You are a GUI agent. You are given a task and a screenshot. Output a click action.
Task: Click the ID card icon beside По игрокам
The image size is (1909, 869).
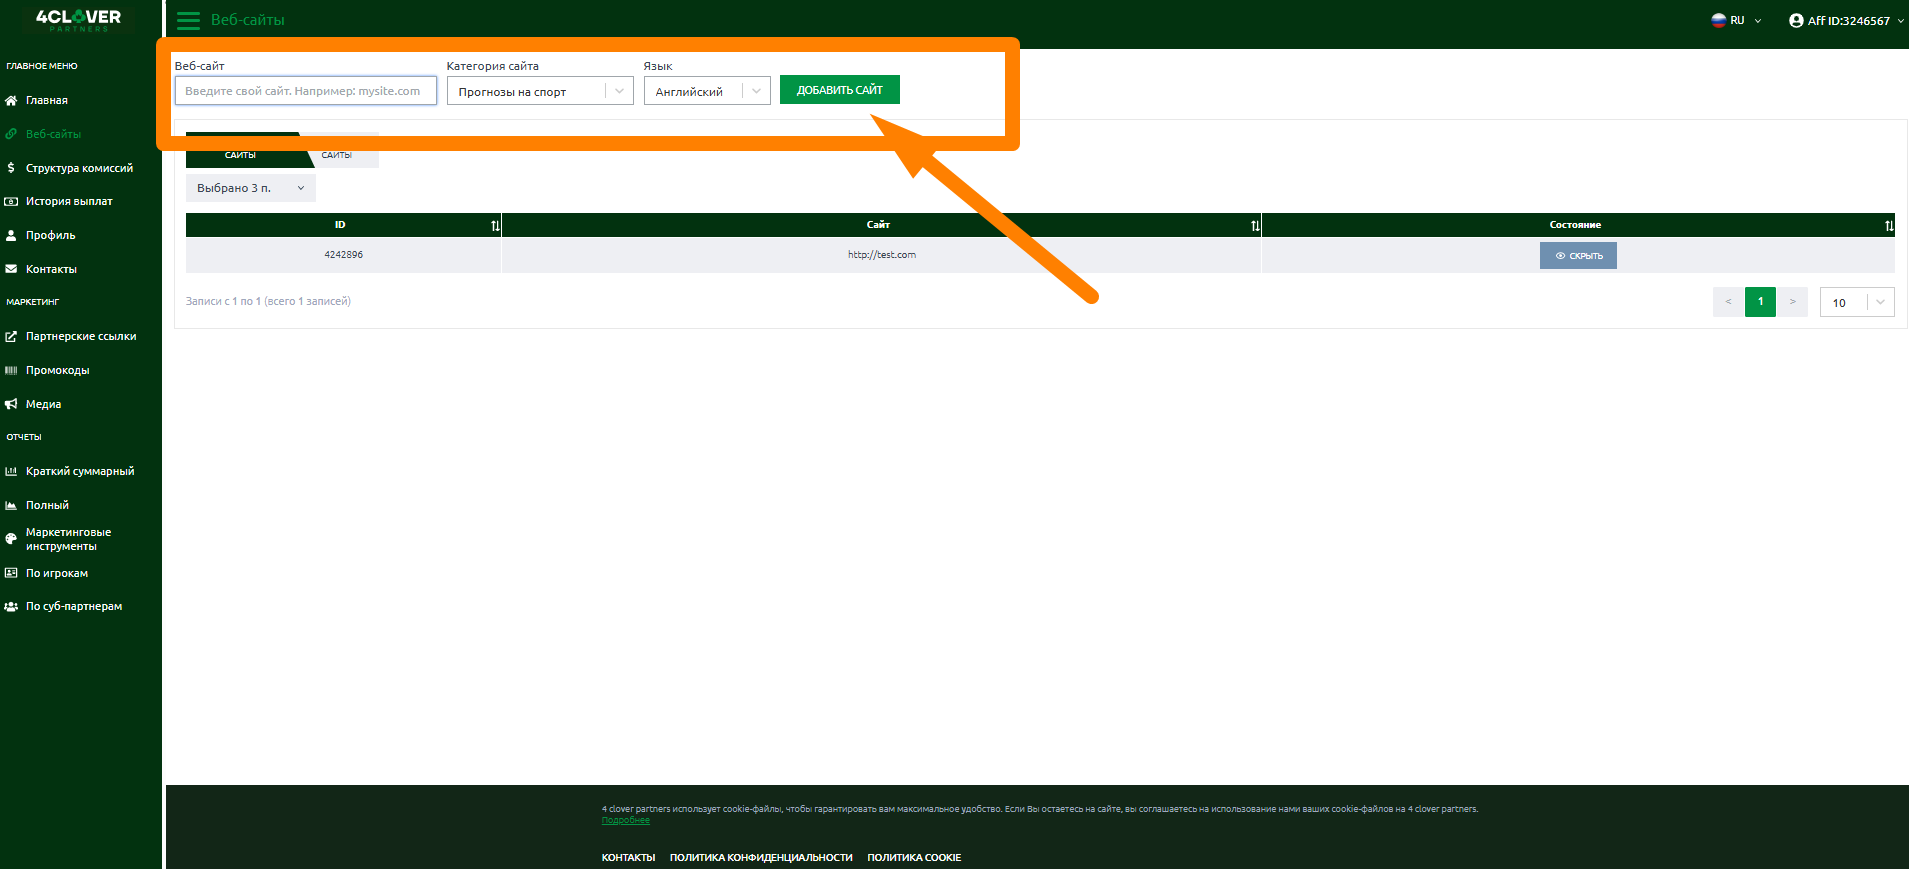coord(11,573)
